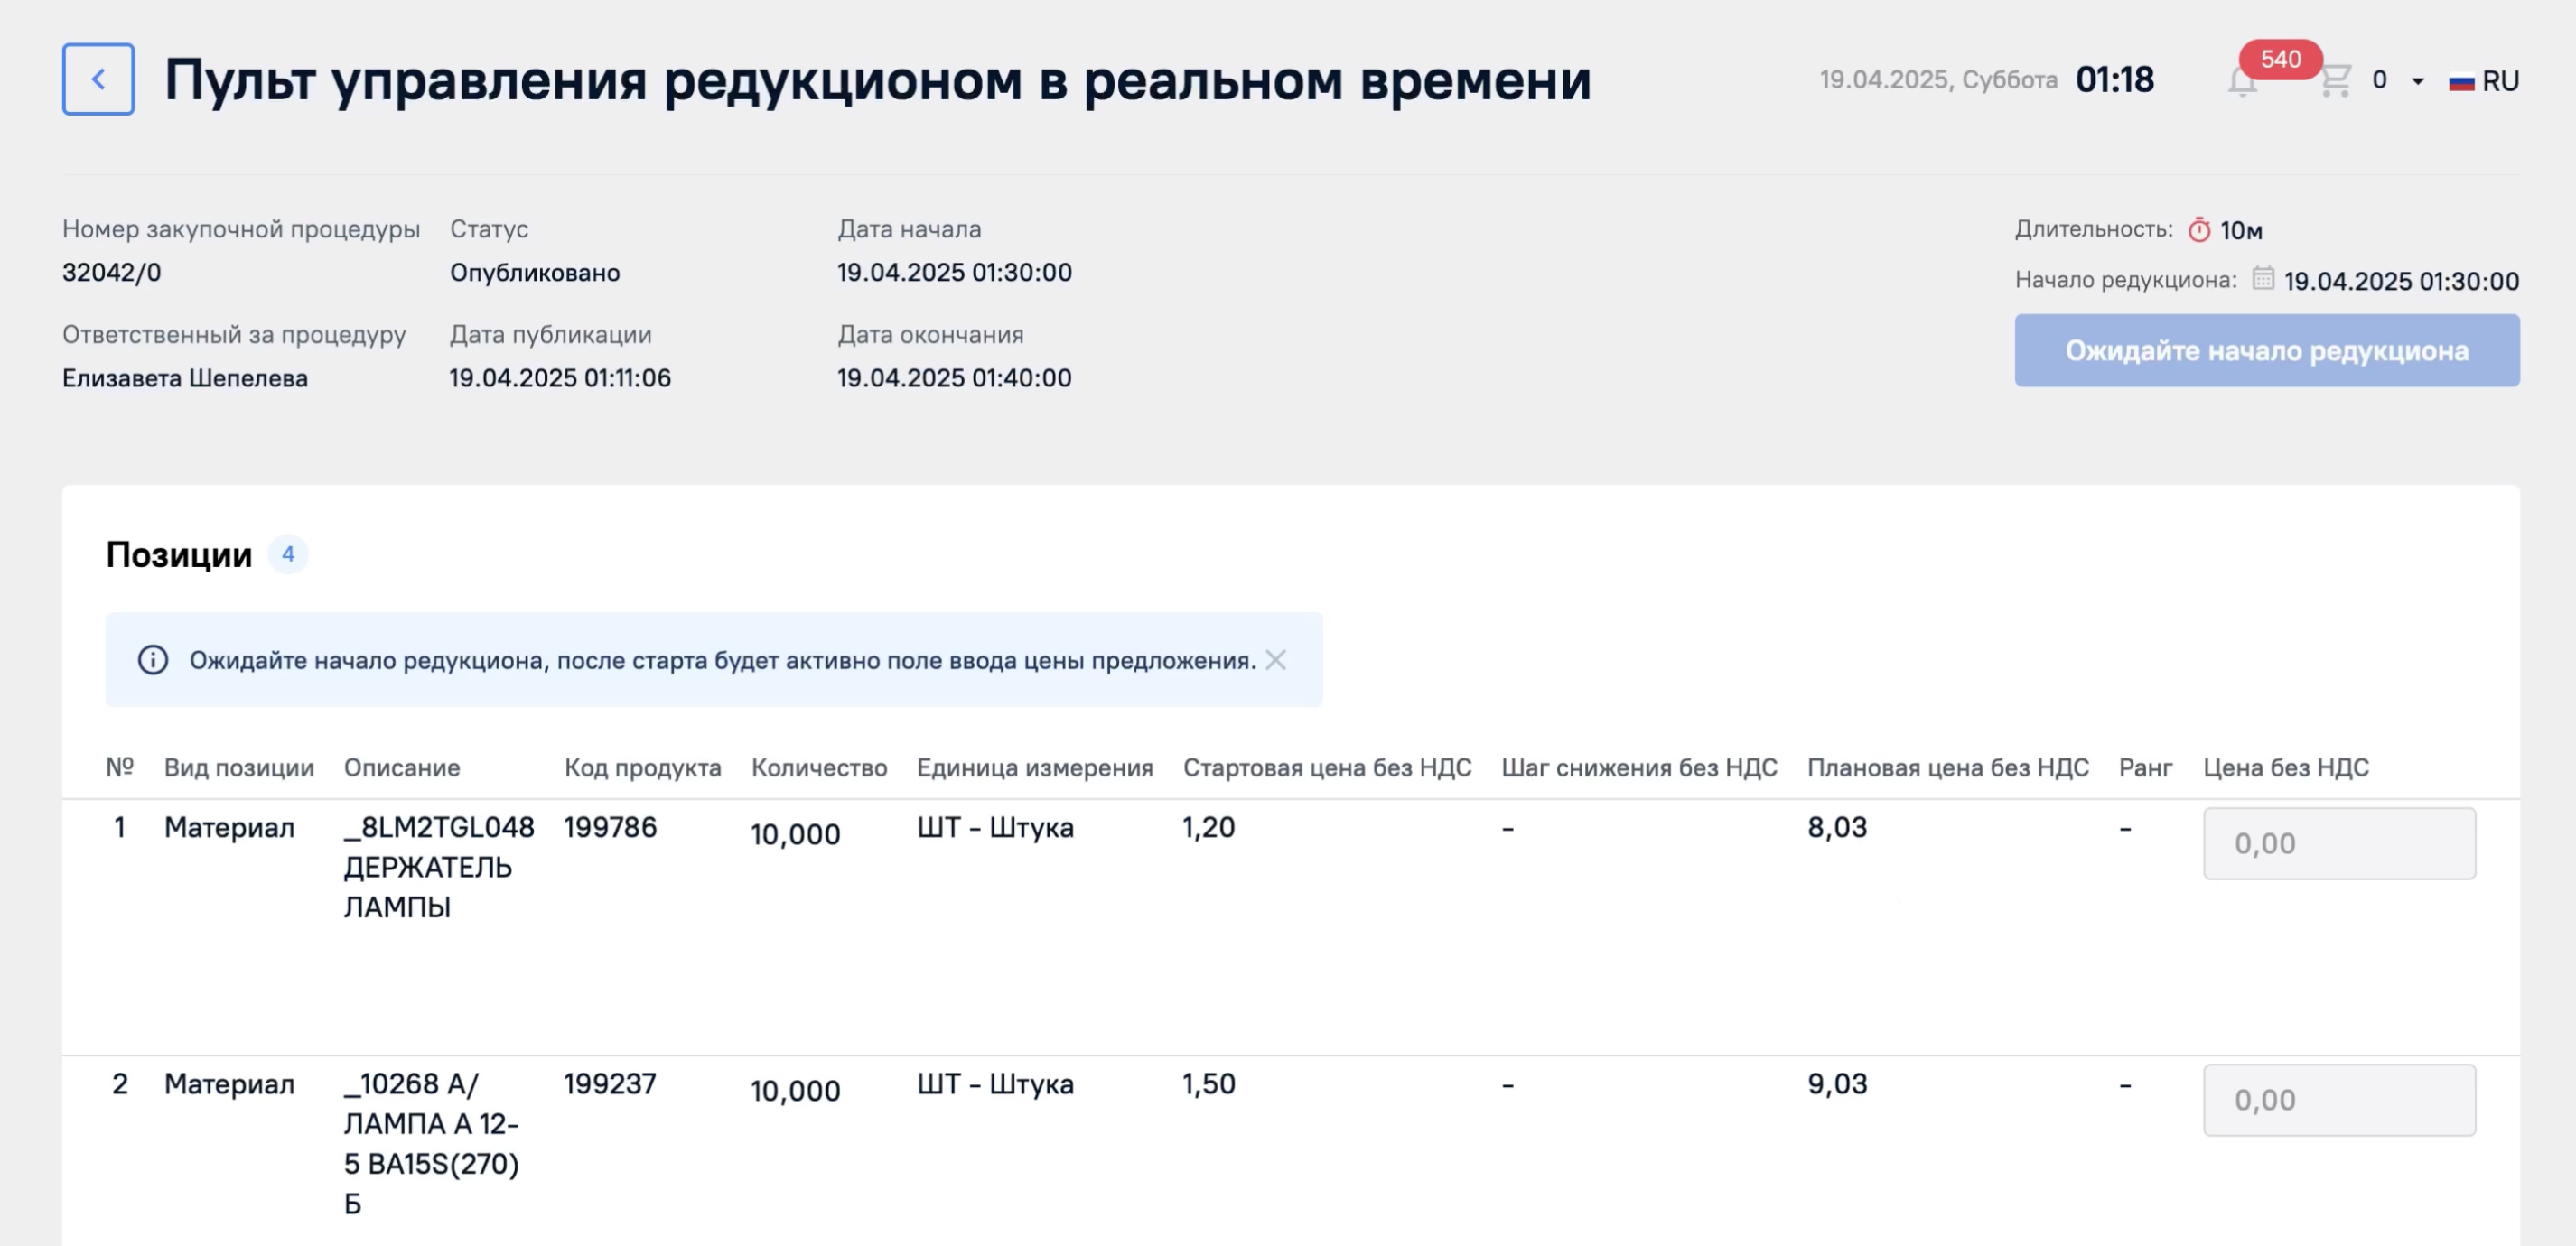This screenshot has height=1246, width=2576.
Task: Click responsible person 'Елизавета Шепелева'
Action: pos(185,378)
